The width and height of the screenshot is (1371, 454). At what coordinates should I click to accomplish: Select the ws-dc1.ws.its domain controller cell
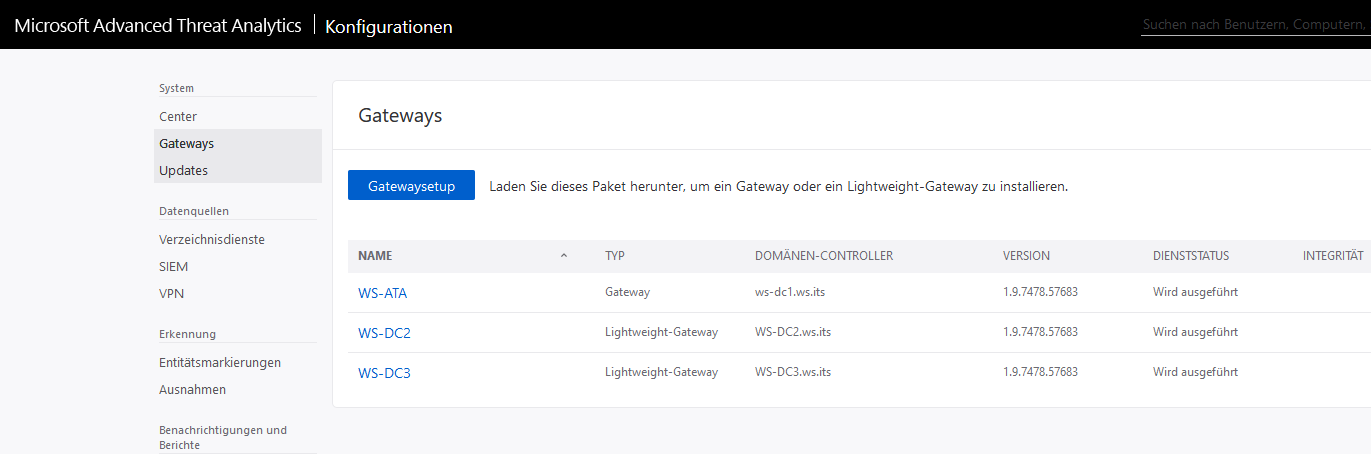(790, 292)
